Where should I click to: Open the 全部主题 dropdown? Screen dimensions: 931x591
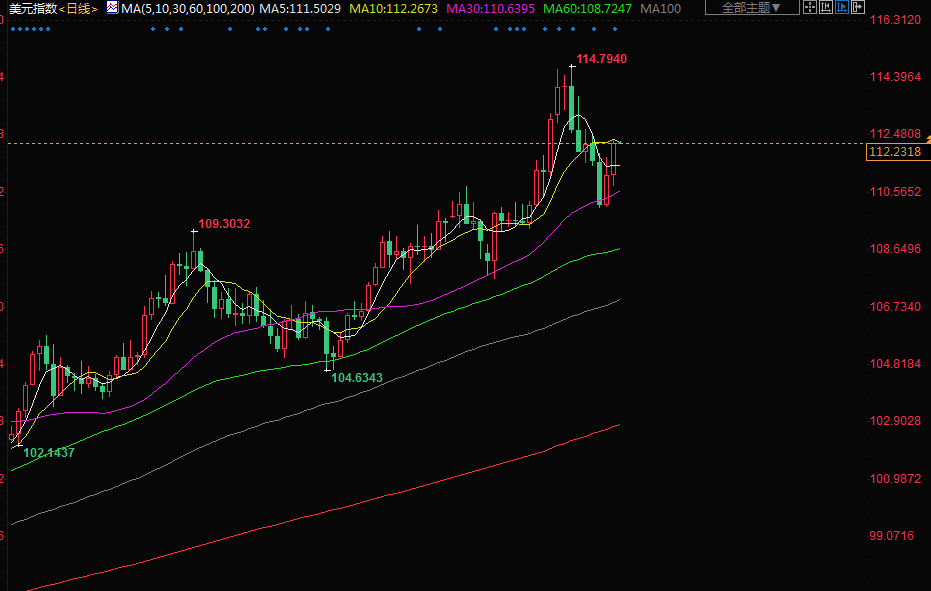(x=752, y=8)
